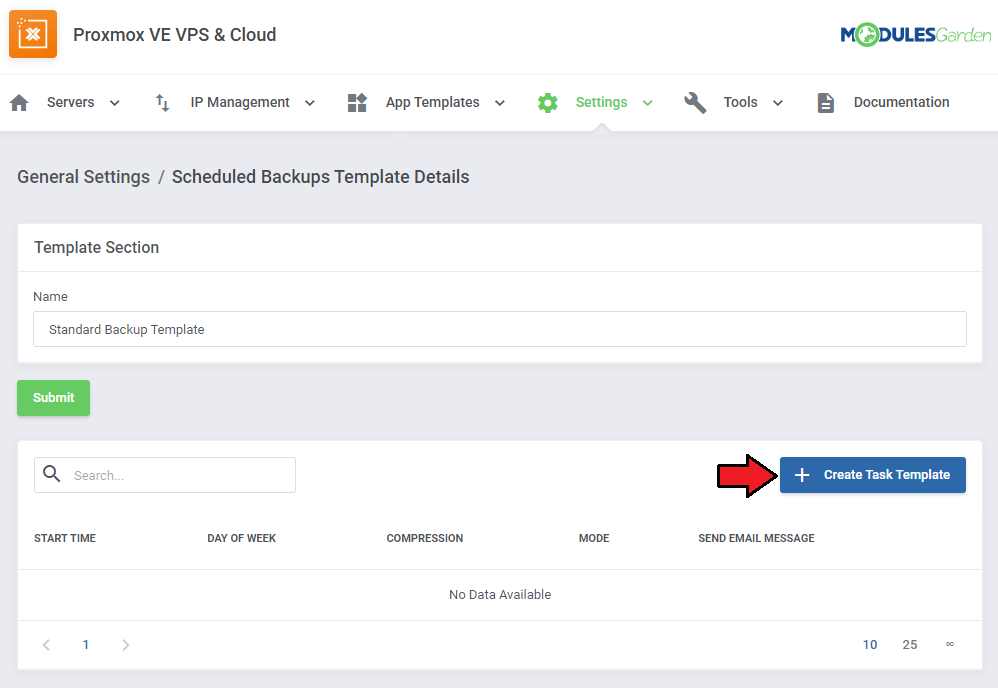The image size is (998, 688).
Task: Click the orange Proxmox VE module logo
Action: [x=33, y=34]
